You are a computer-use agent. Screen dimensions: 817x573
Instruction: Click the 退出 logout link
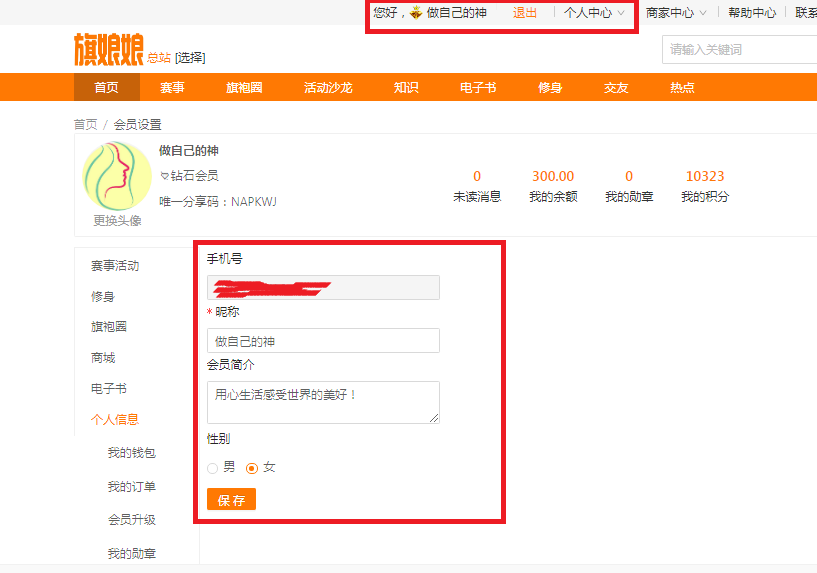click(525, 13)
